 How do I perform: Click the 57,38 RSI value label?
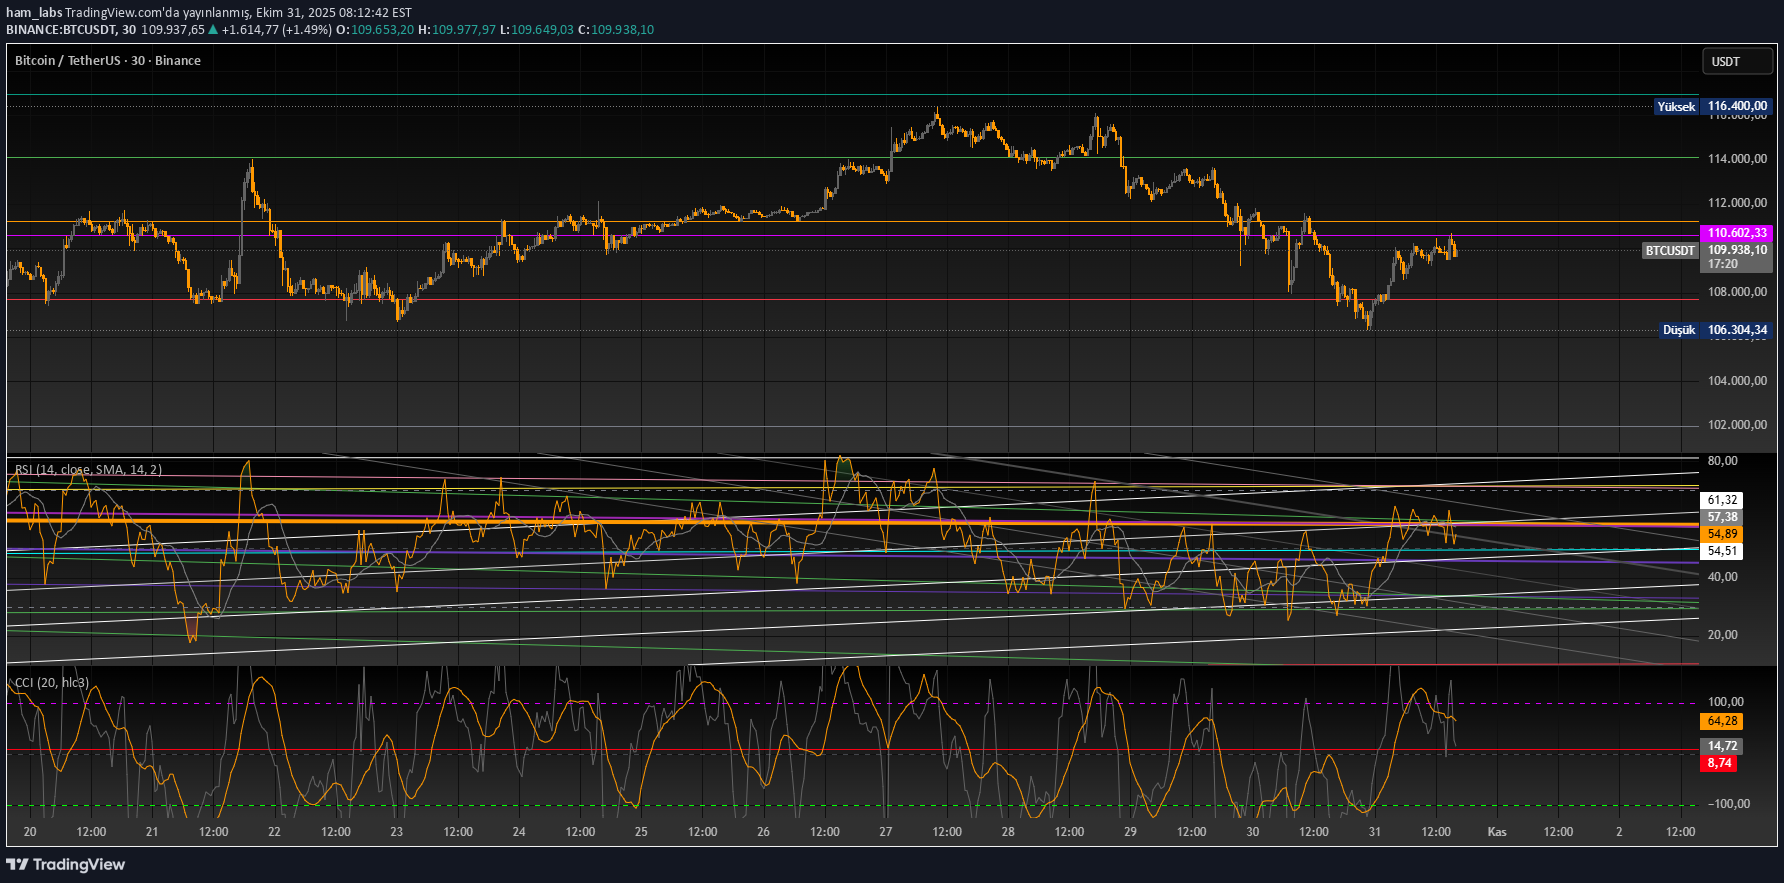tap(1721, 517)
